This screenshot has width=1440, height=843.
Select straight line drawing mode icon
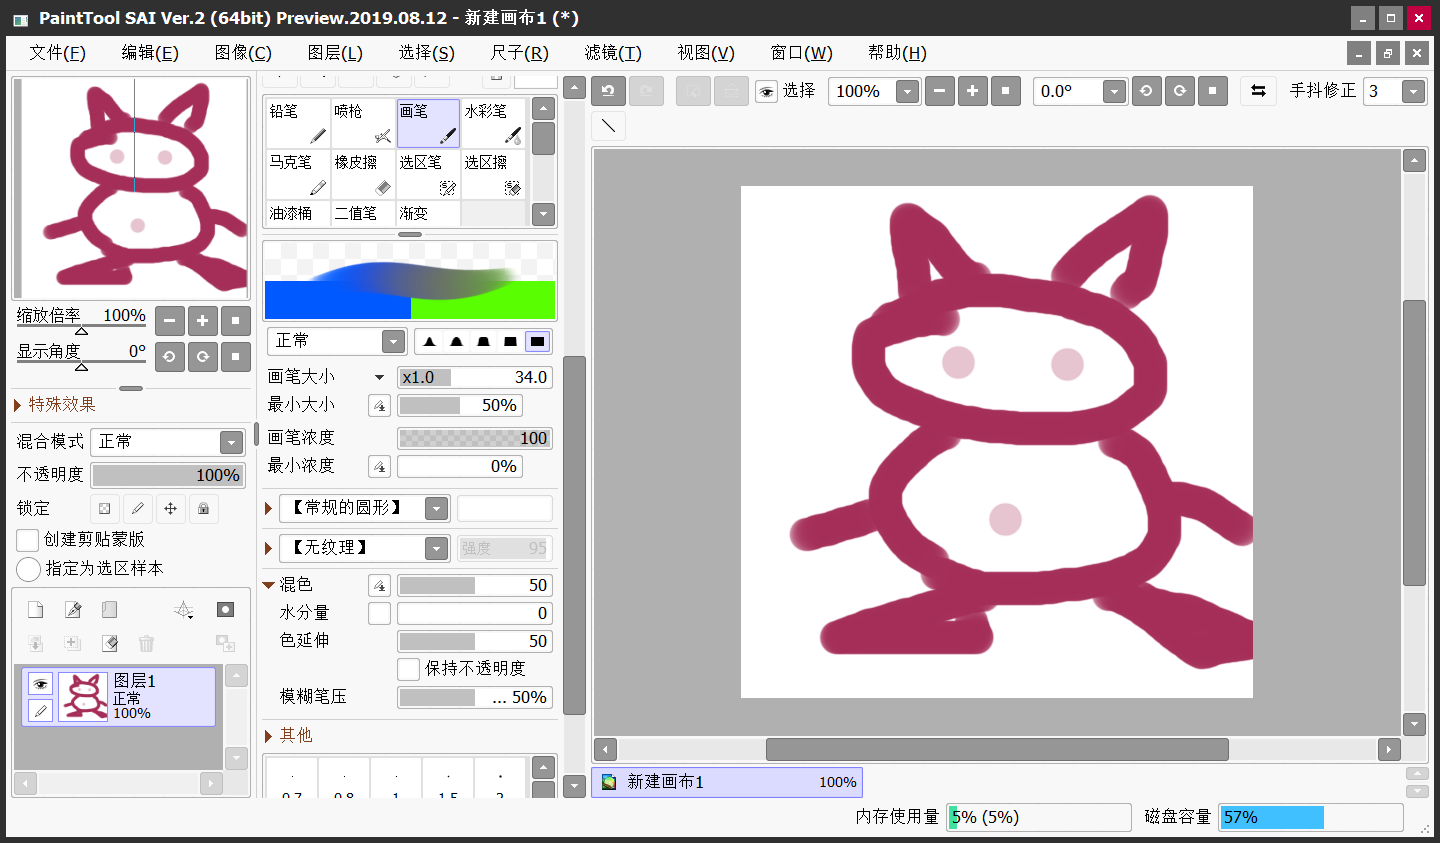coord(608,126)
